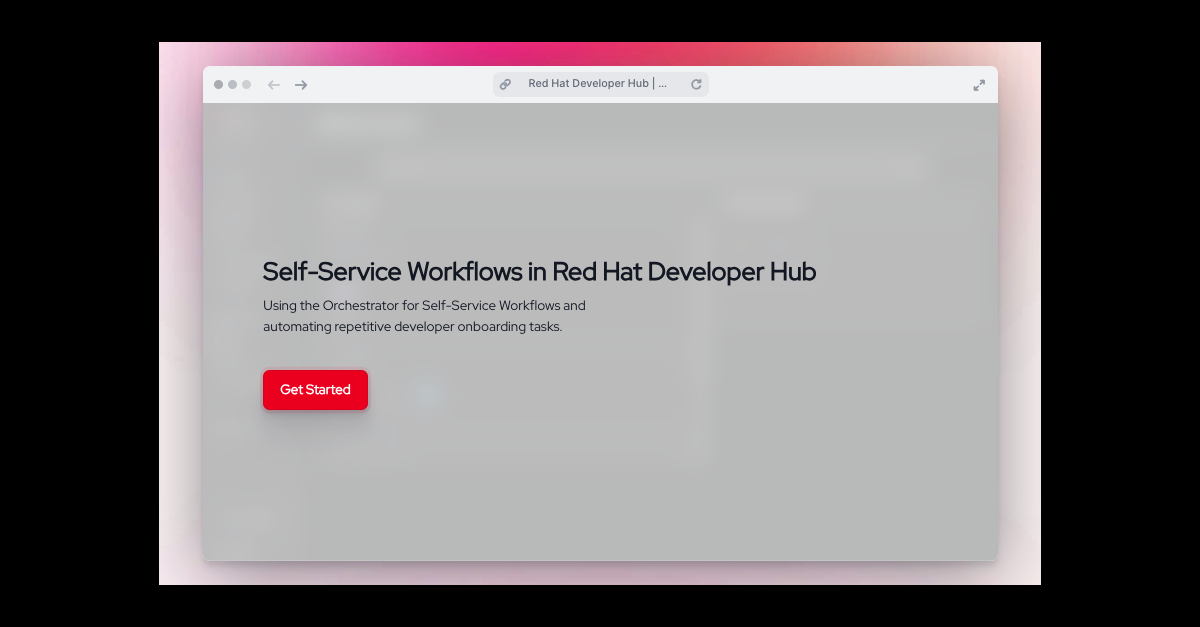Expand the demo window to fullscreen
The image size is (1200, 627).
click(x=979, y=85)
